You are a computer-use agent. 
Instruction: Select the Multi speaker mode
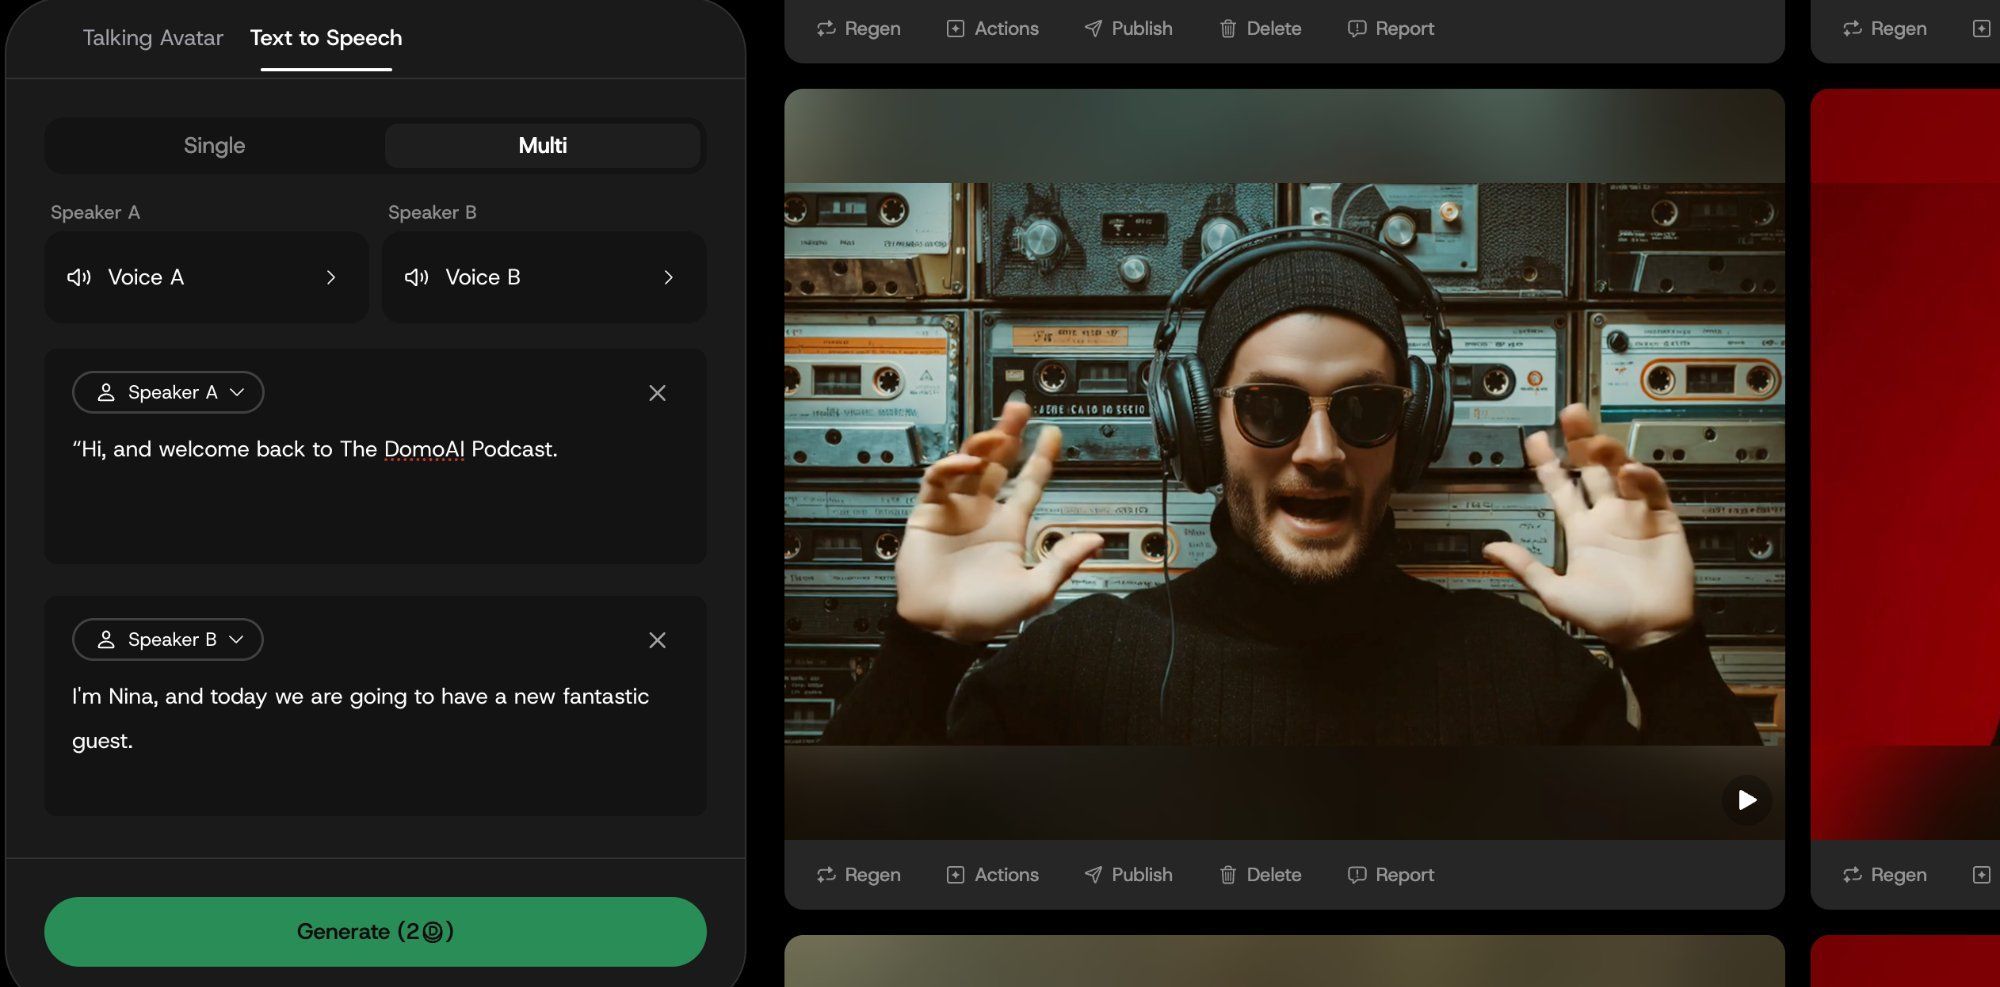click(543, 146)
